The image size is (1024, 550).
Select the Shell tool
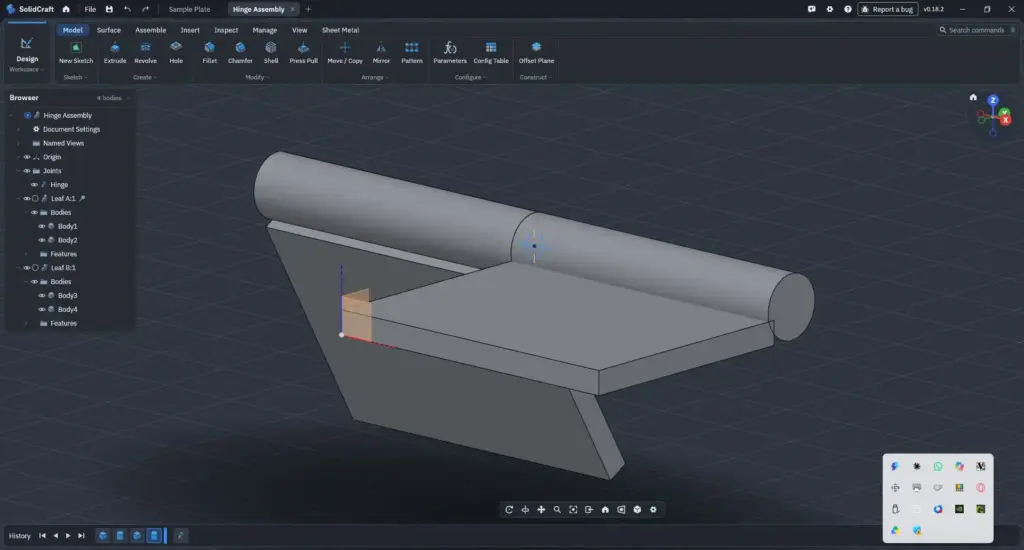(x=270, y=52)
